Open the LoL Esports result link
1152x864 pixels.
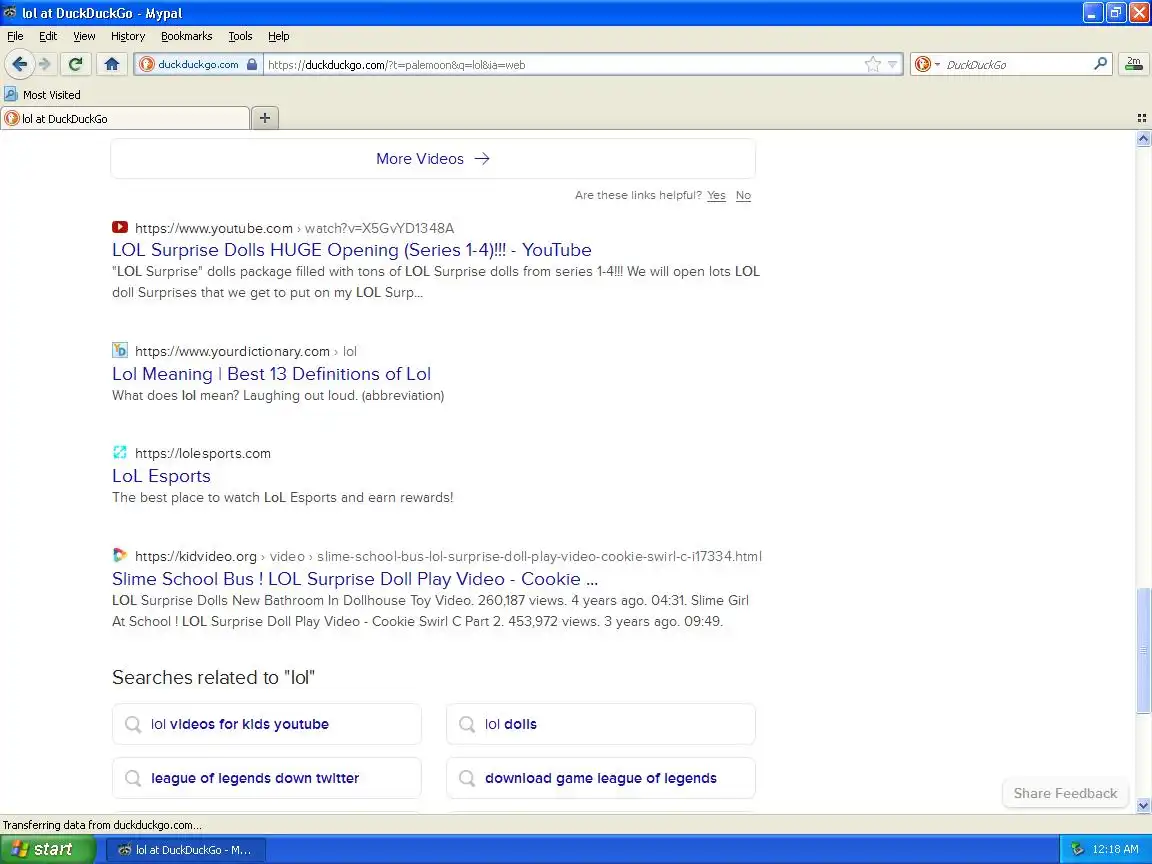pos(161,476)
